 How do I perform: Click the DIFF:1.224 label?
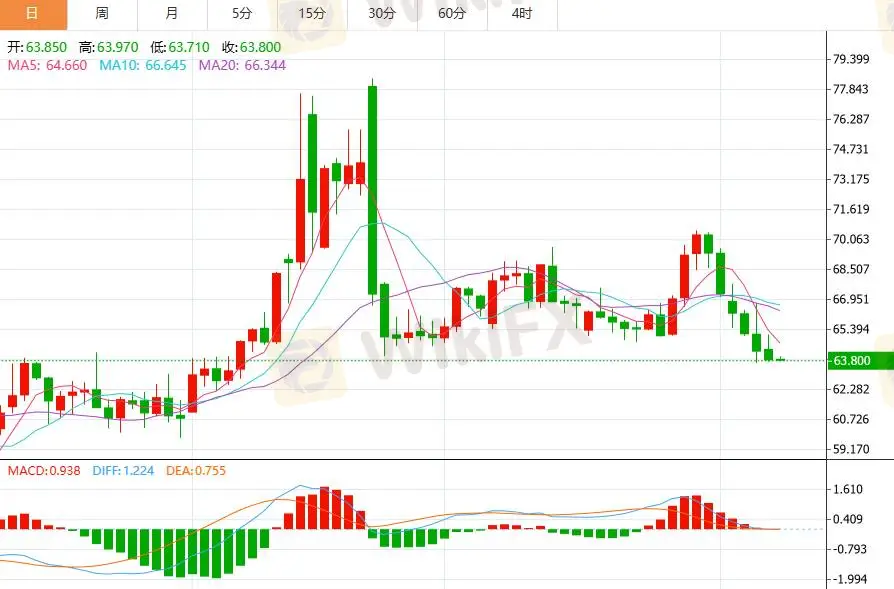tap(123, 471)
